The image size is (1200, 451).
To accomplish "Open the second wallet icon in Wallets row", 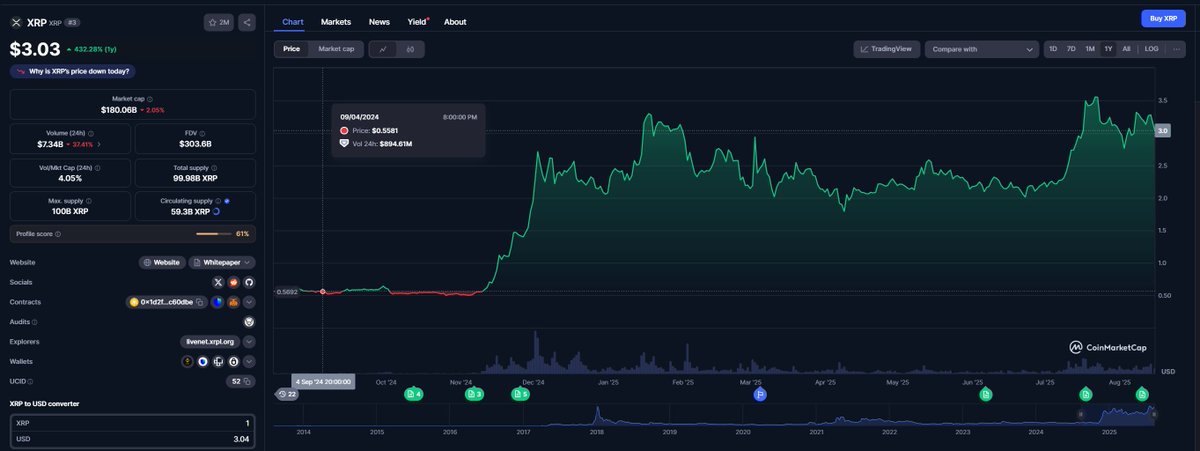I will 202,361.
